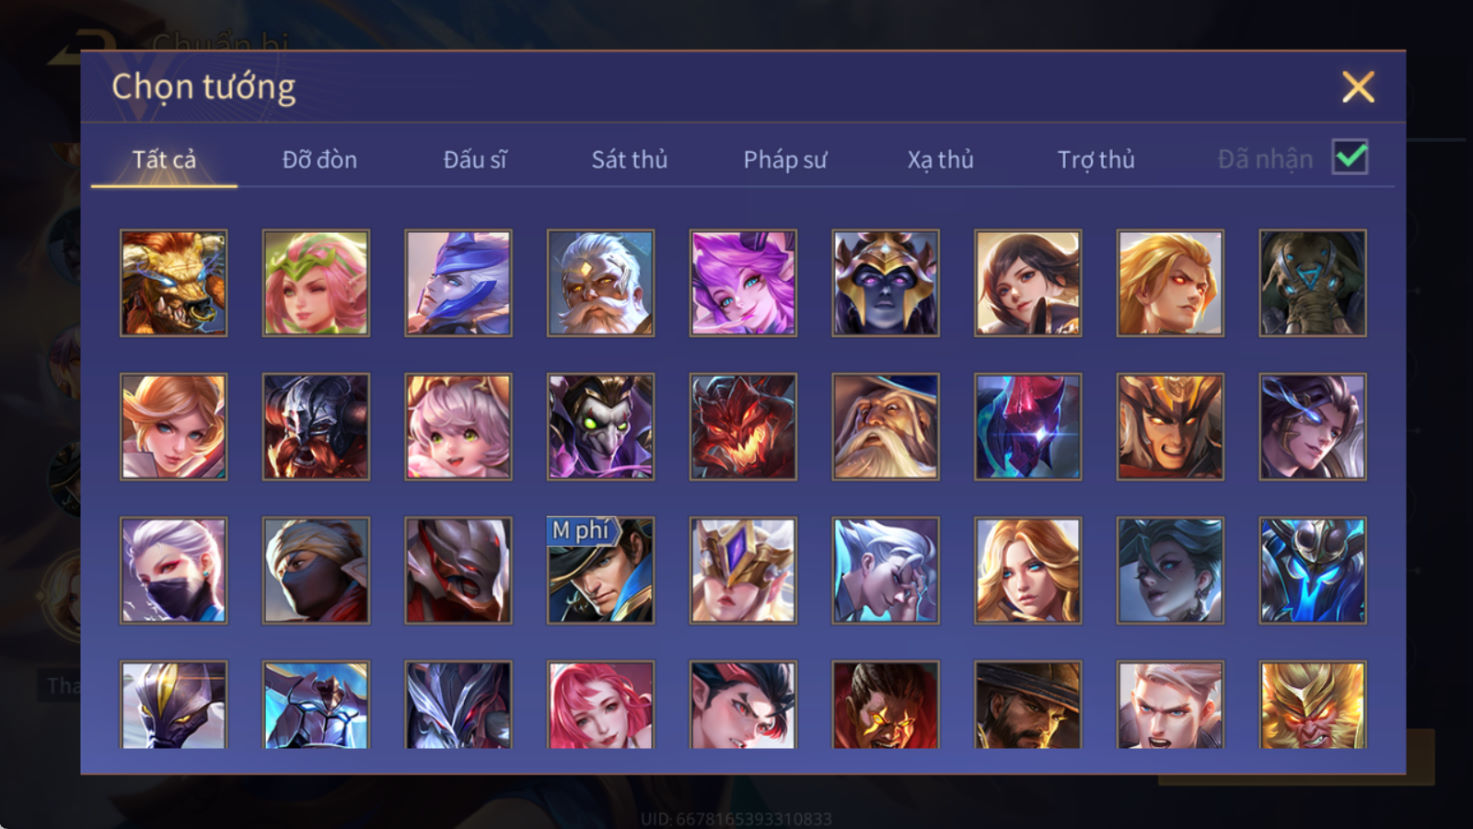Choose the white-bearded old man hero with forehead gem

click(x=601, y=283)
